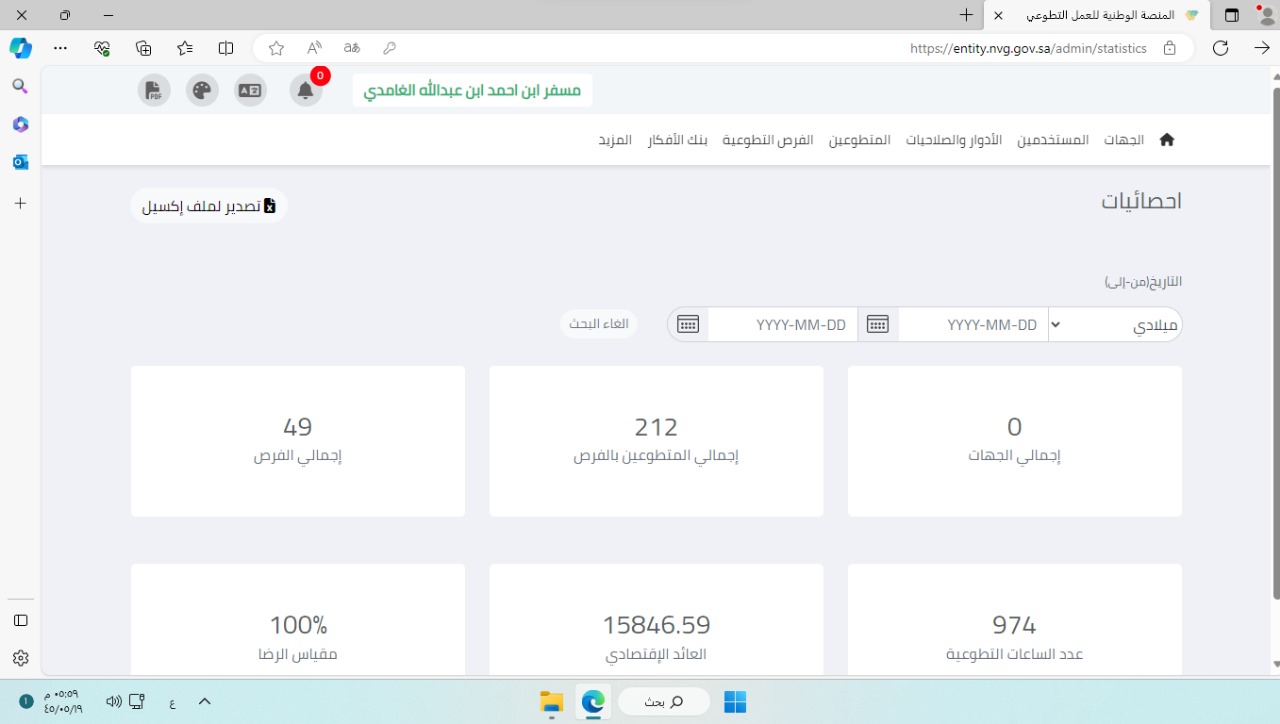Click the browser refresh icon
Image resolution: width=1280 pixels, height=724 pixels.
click(x=1220, y=48)
